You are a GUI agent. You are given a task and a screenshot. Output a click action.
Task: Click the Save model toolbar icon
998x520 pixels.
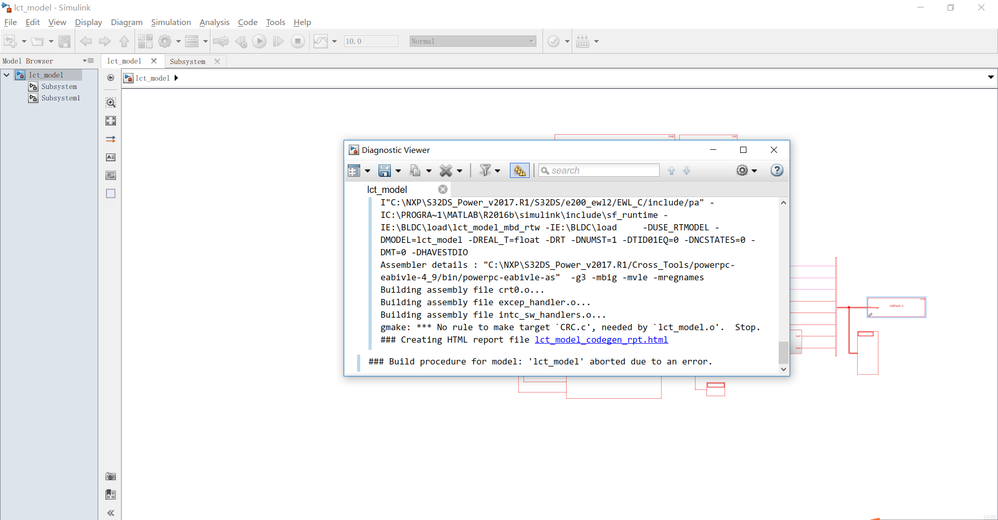pos(64,41)
